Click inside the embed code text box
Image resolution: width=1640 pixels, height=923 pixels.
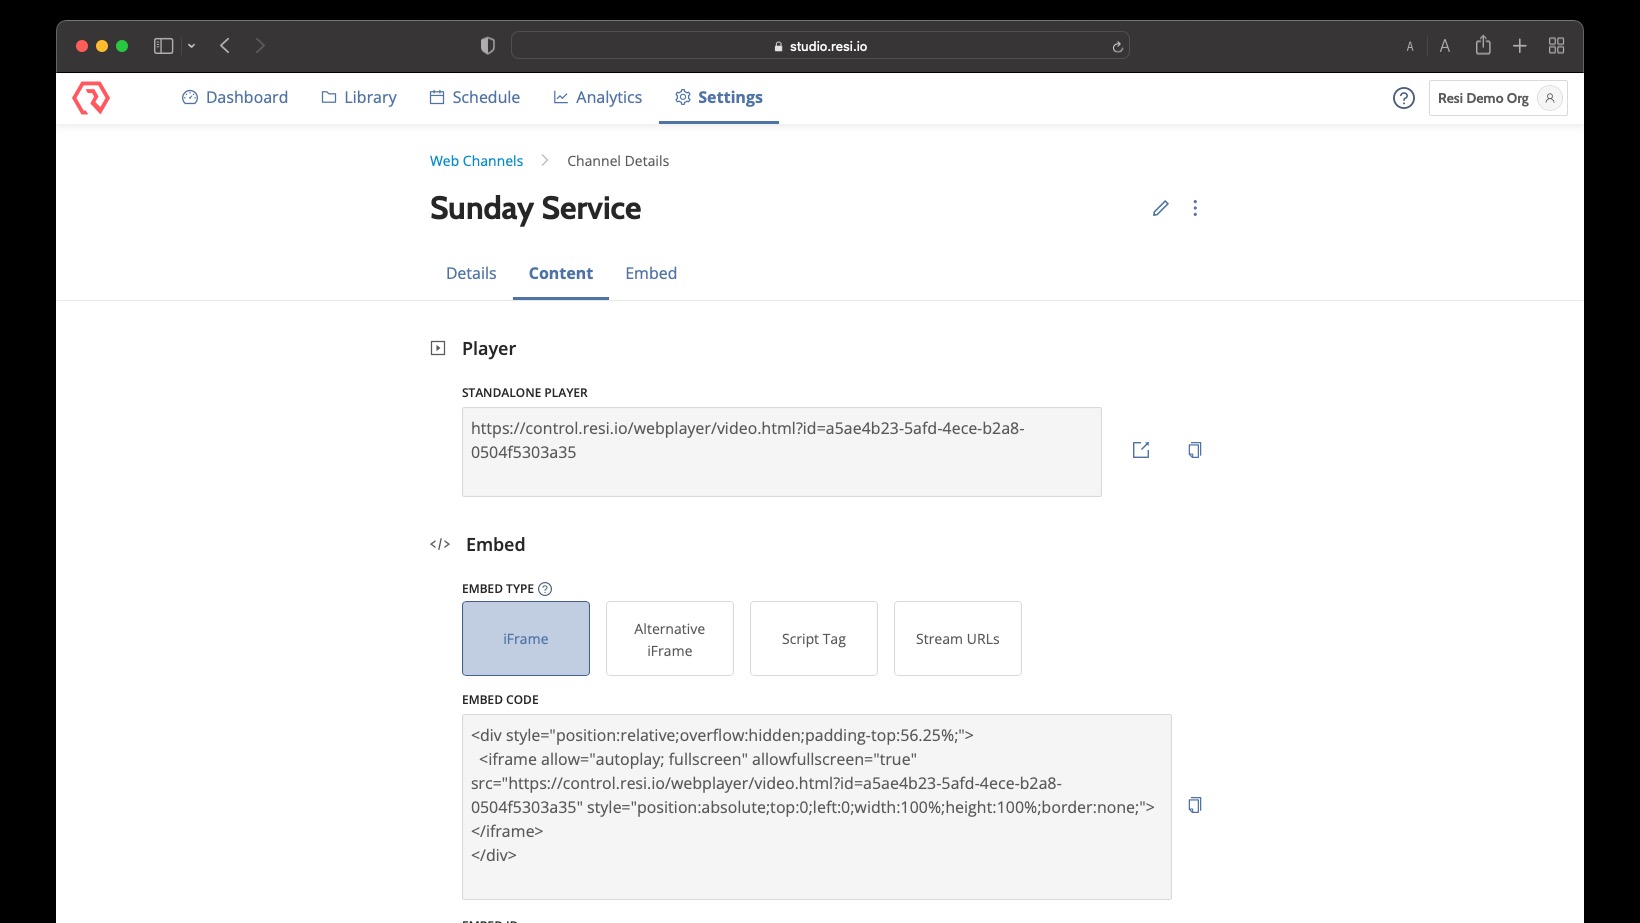pos(817,807)
